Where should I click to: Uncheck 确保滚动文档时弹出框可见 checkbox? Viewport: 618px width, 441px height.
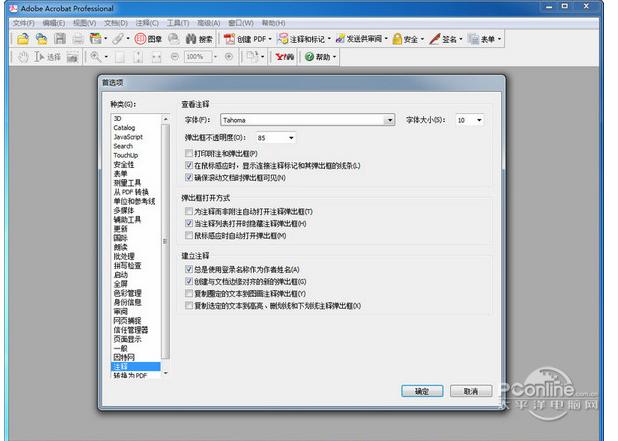[189, 178]
